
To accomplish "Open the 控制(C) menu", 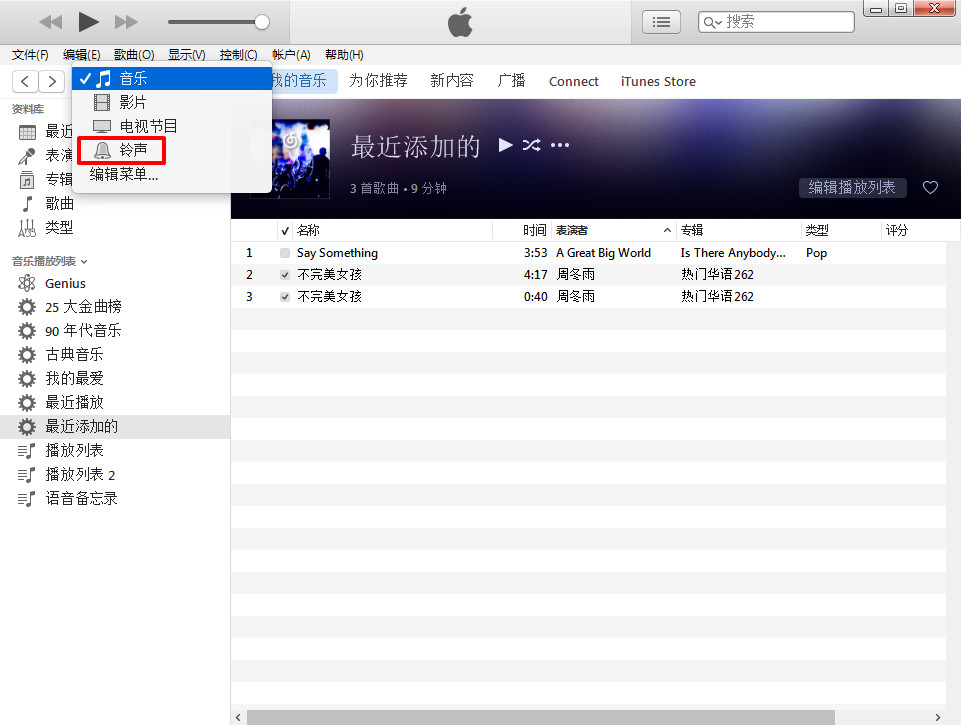I will [x=238, y=55].
